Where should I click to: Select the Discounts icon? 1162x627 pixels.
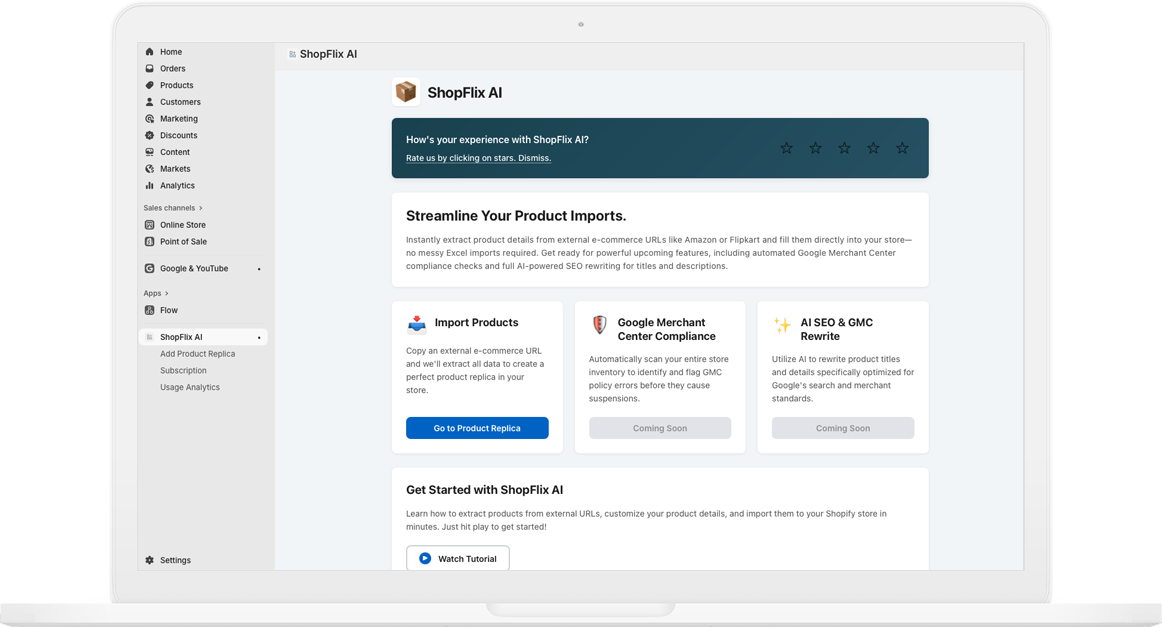pyautogui.click(x=150, y=135)
